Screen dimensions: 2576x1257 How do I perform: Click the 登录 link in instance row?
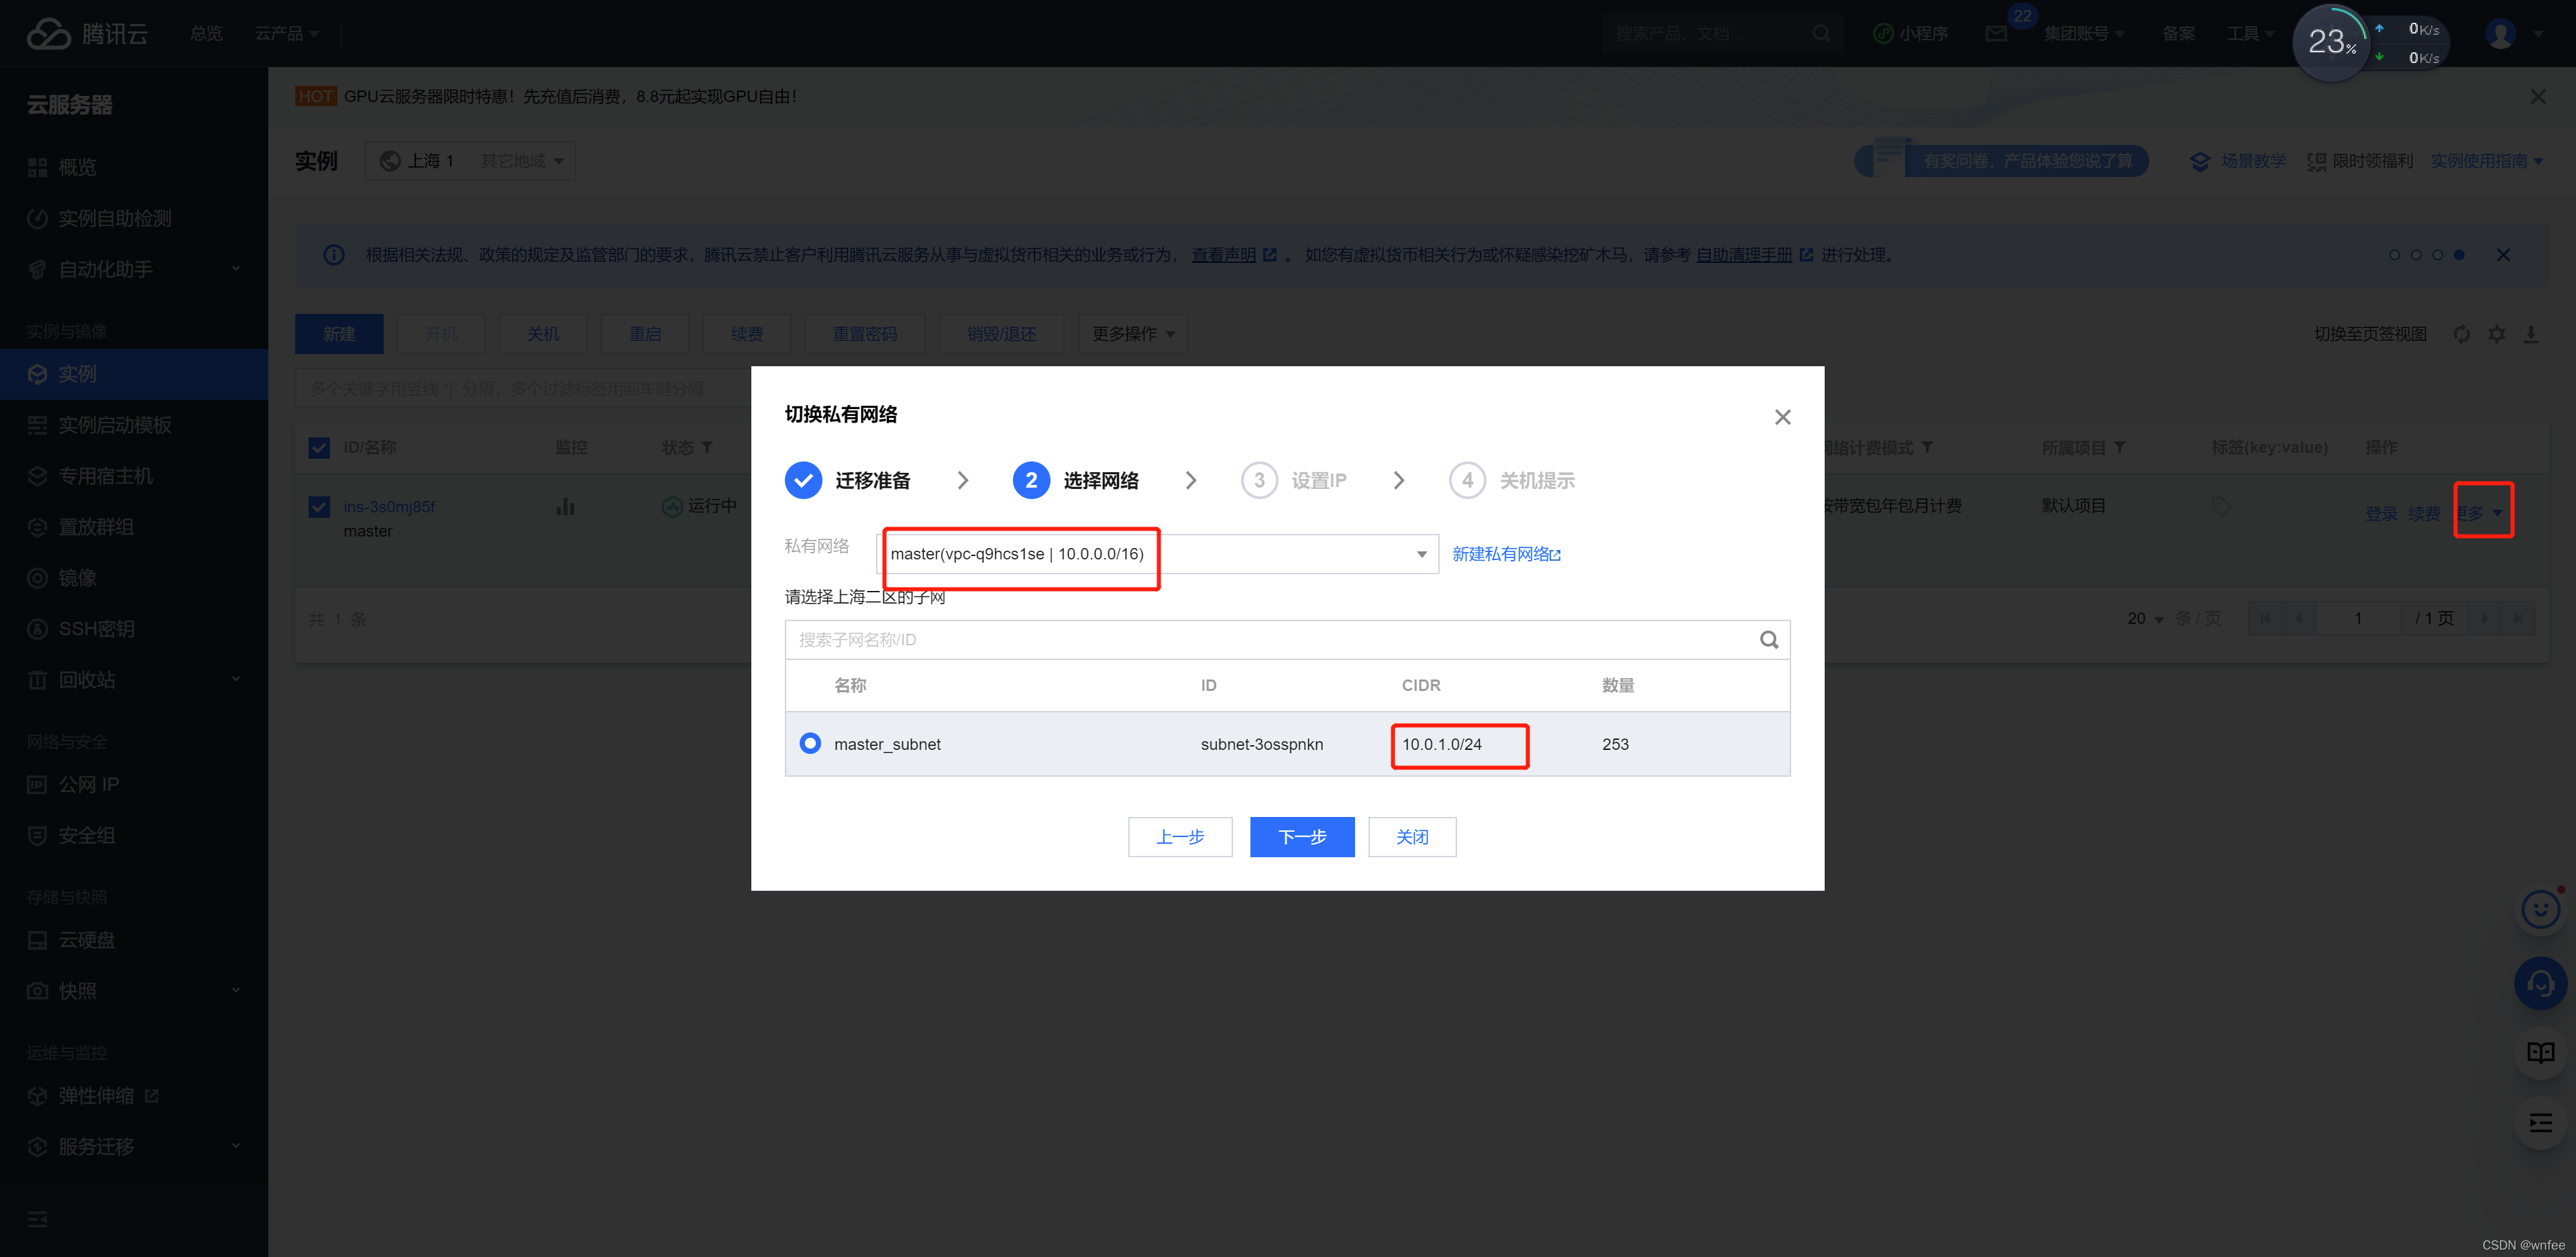[2381, 513]
